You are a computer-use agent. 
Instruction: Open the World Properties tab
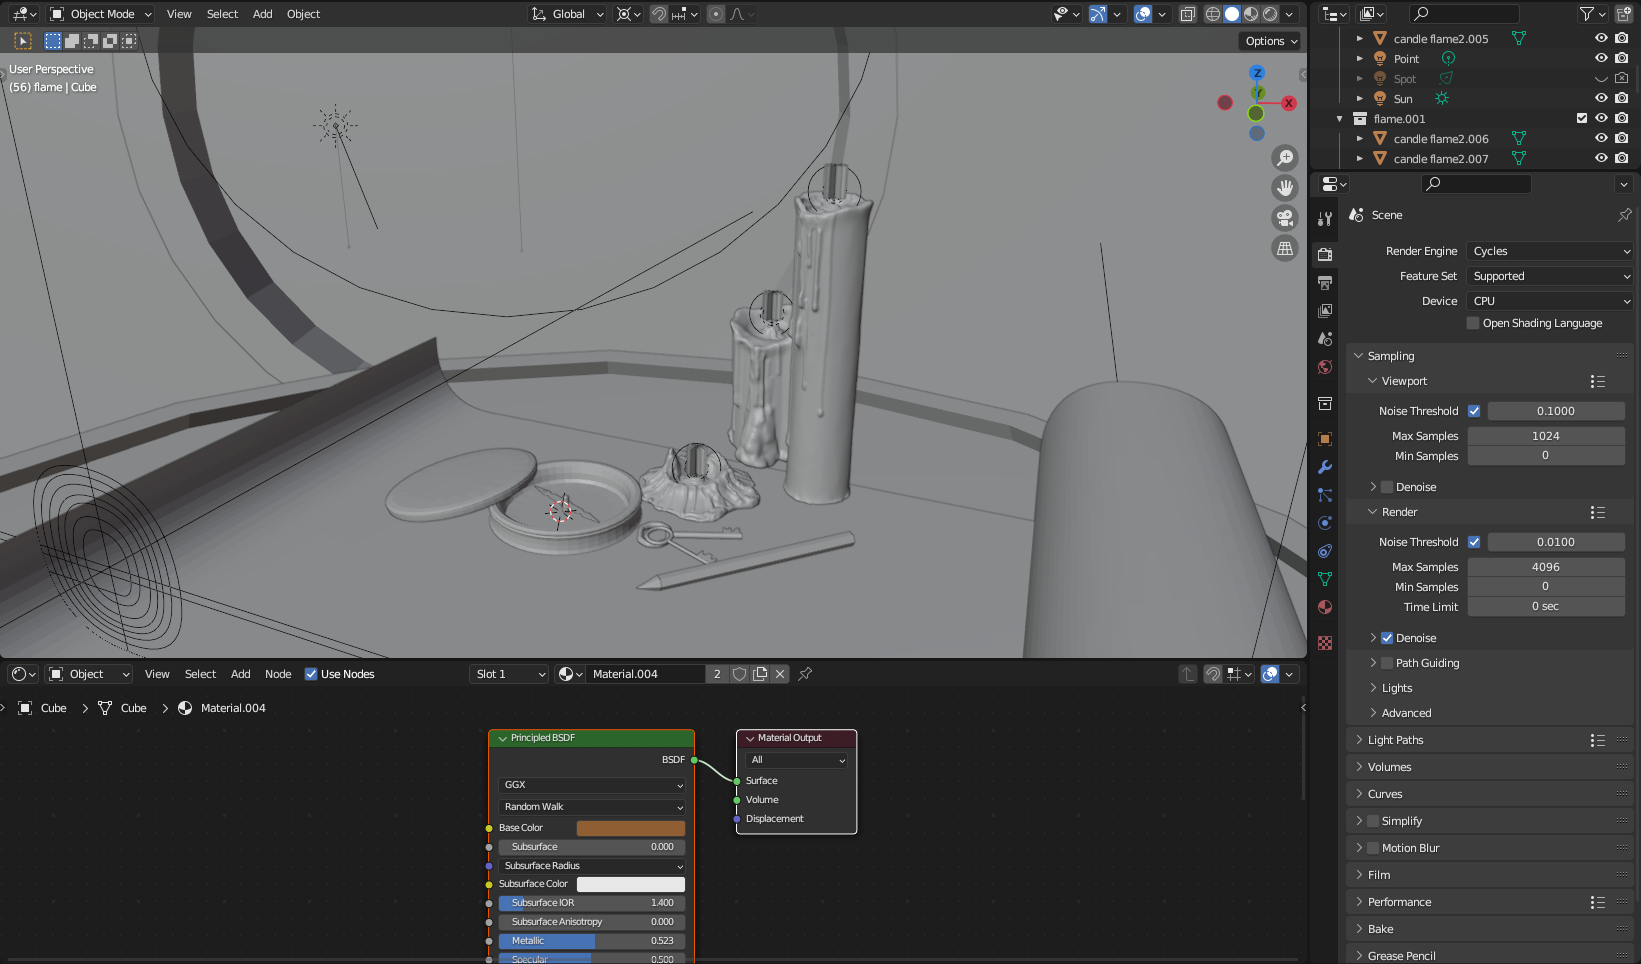[1324, 367]
